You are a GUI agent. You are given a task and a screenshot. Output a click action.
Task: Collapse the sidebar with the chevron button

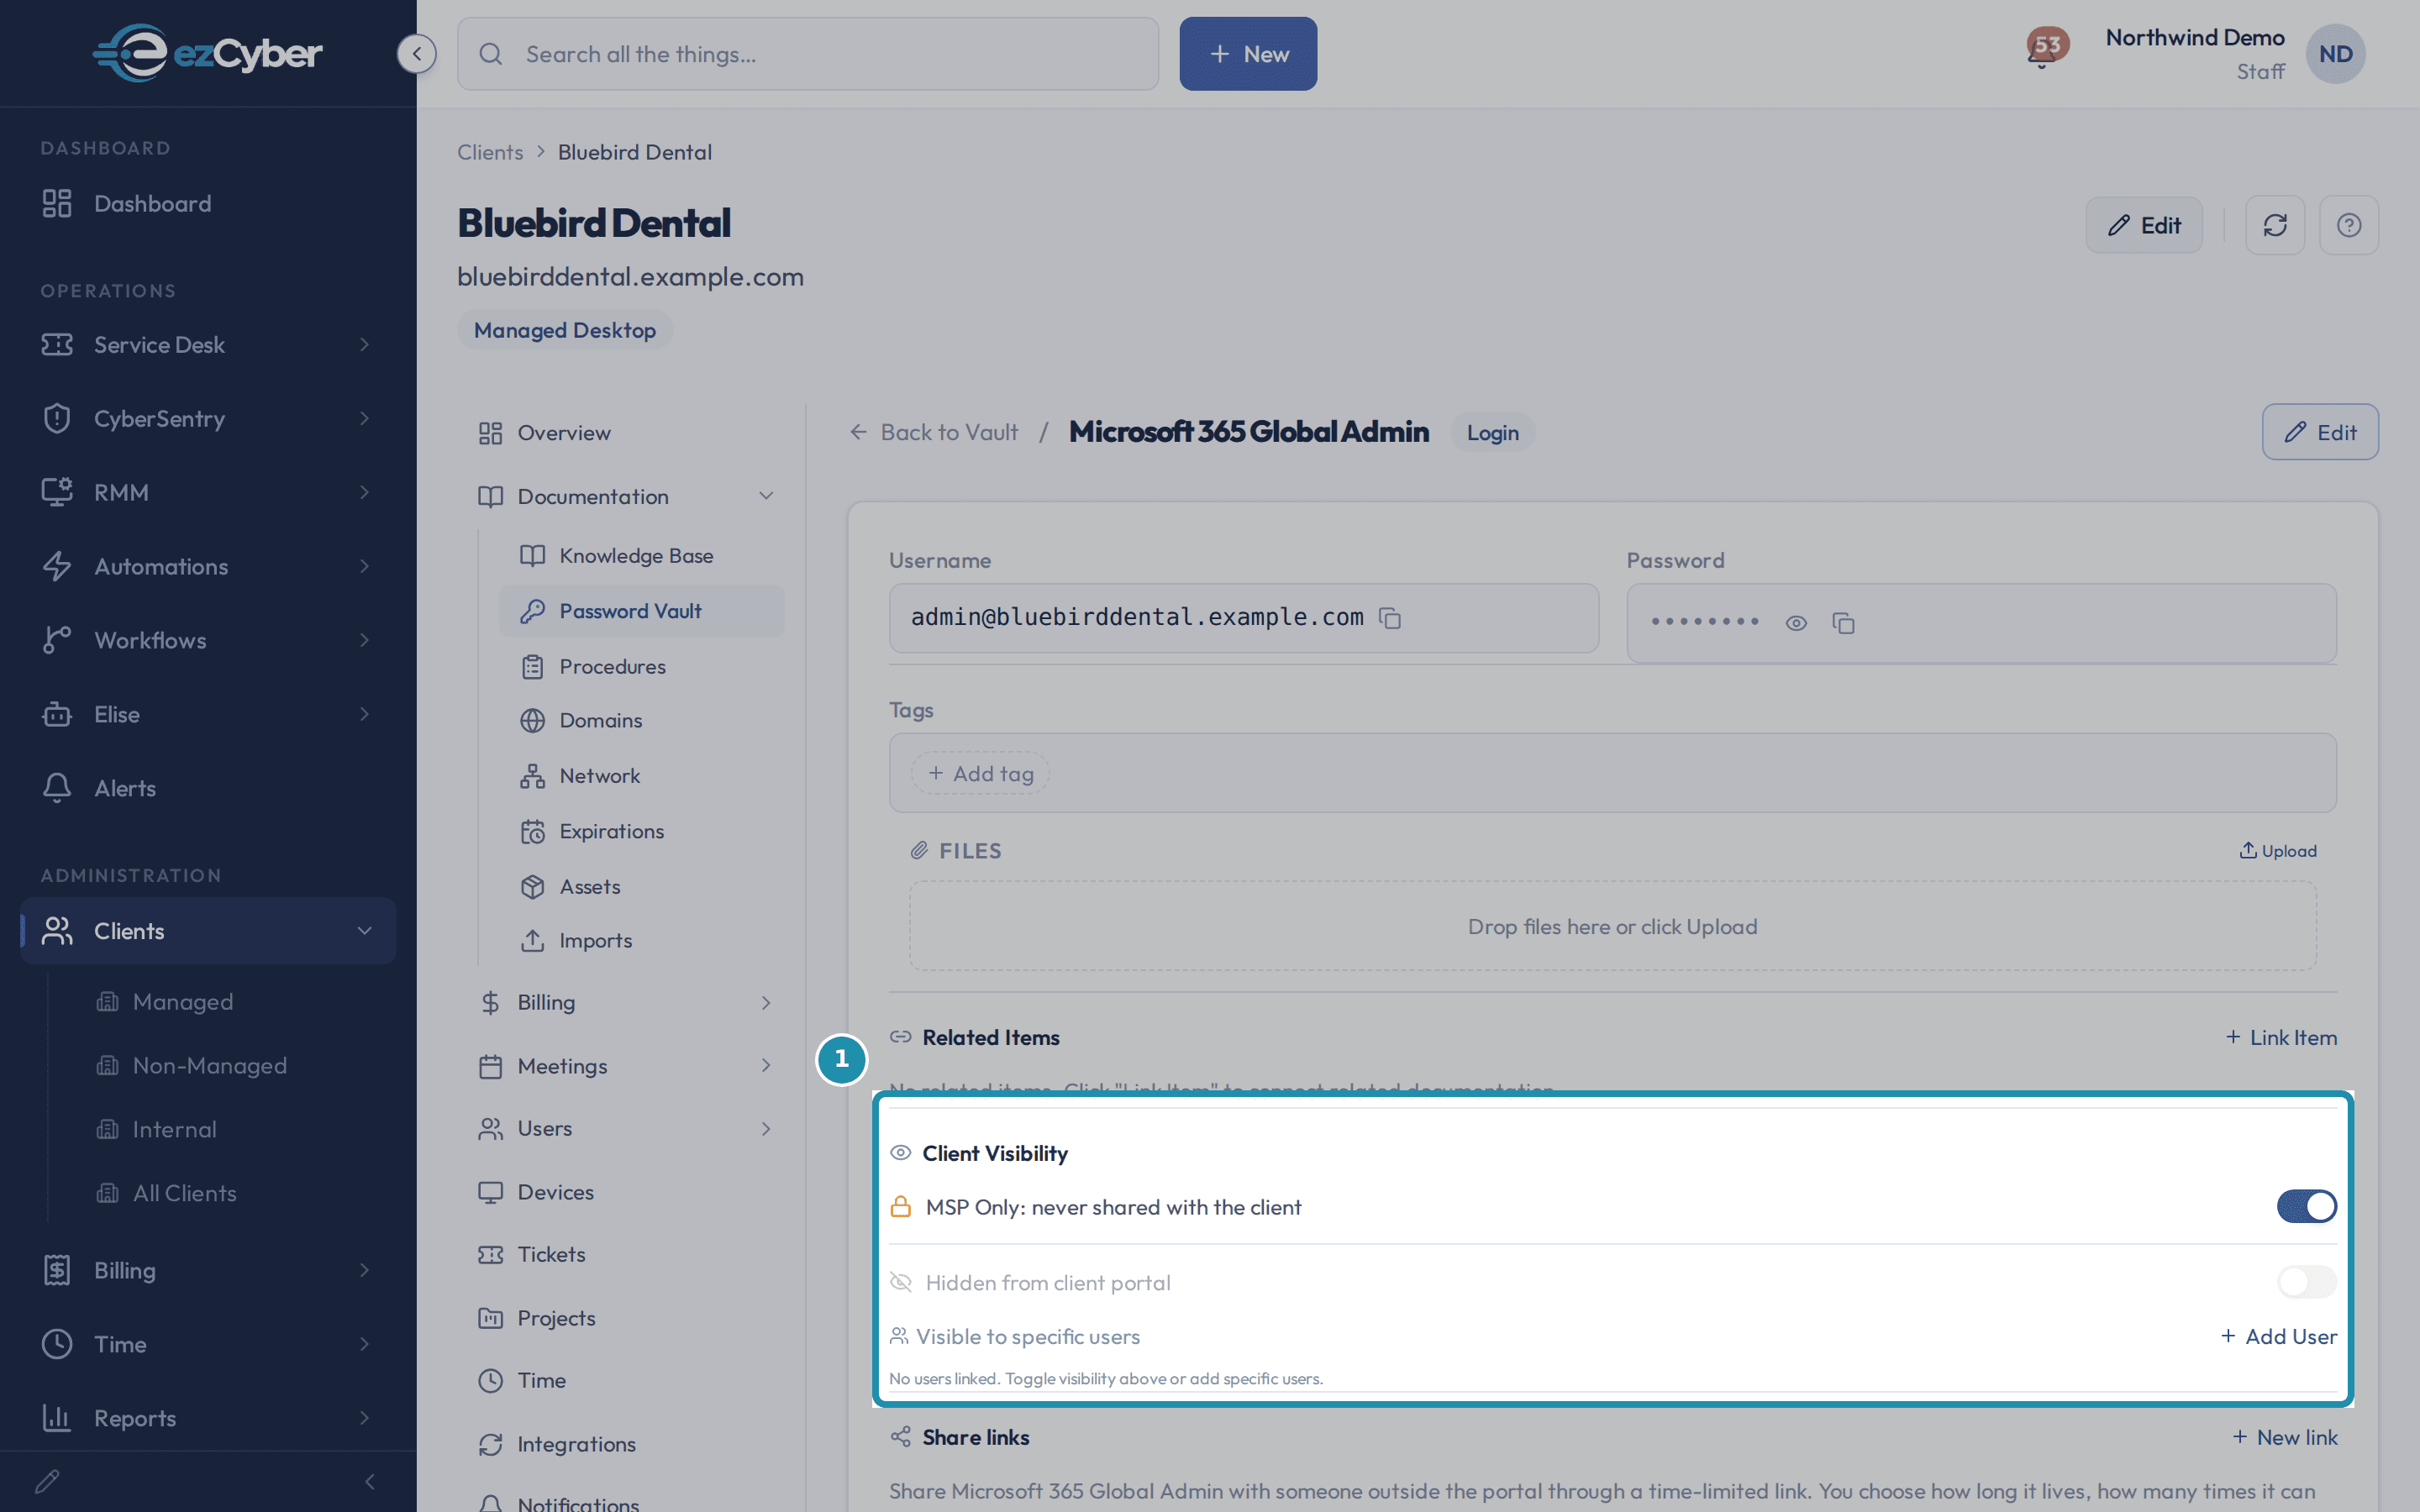[x=417, y=54]
